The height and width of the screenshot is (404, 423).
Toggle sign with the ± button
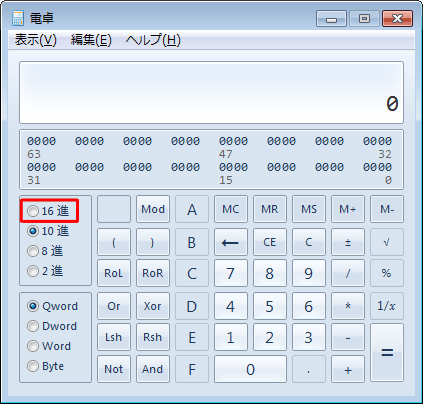coord(348,242)
